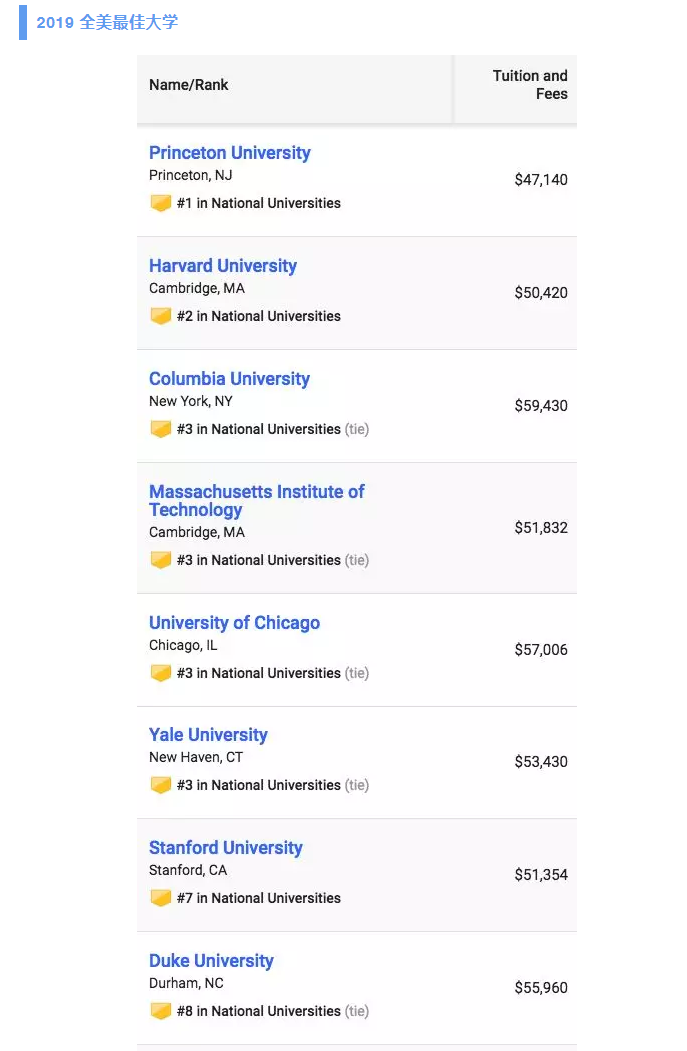
Task: Click Columbia's $59,430 tuition value
Action: tap(541, 406)
